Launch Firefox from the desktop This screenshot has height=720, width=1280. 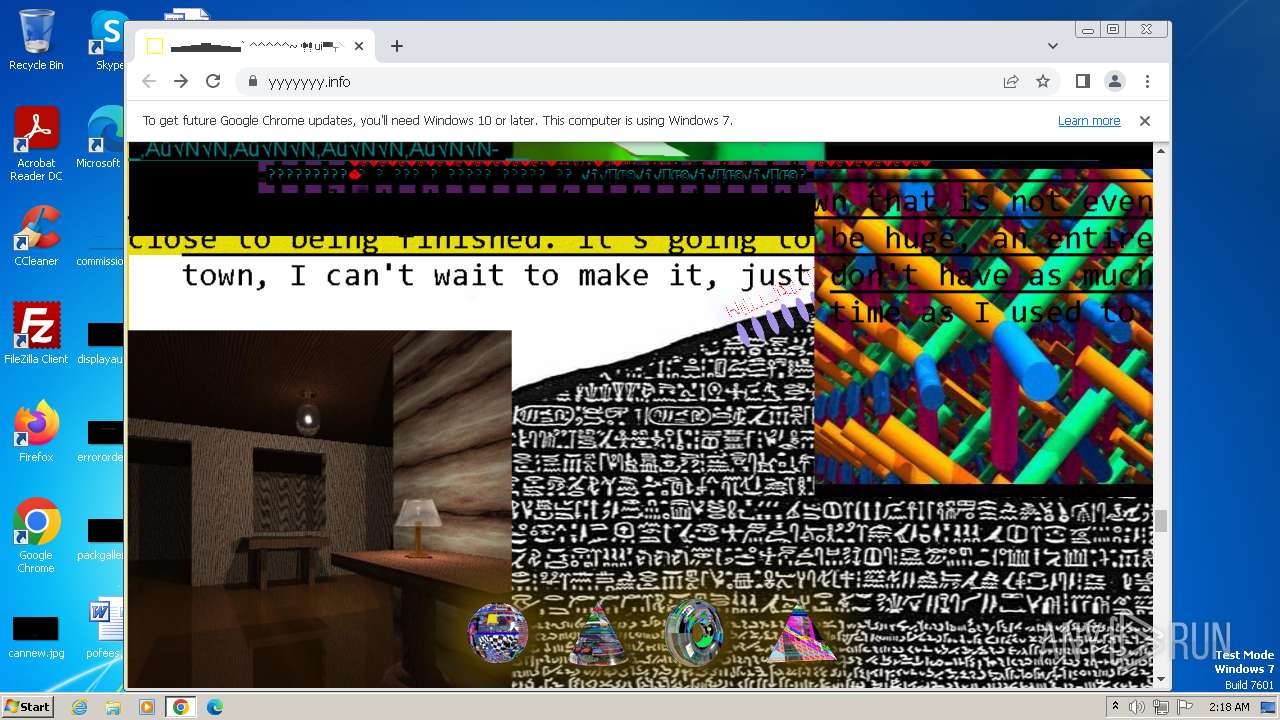(x=36, y=431)
